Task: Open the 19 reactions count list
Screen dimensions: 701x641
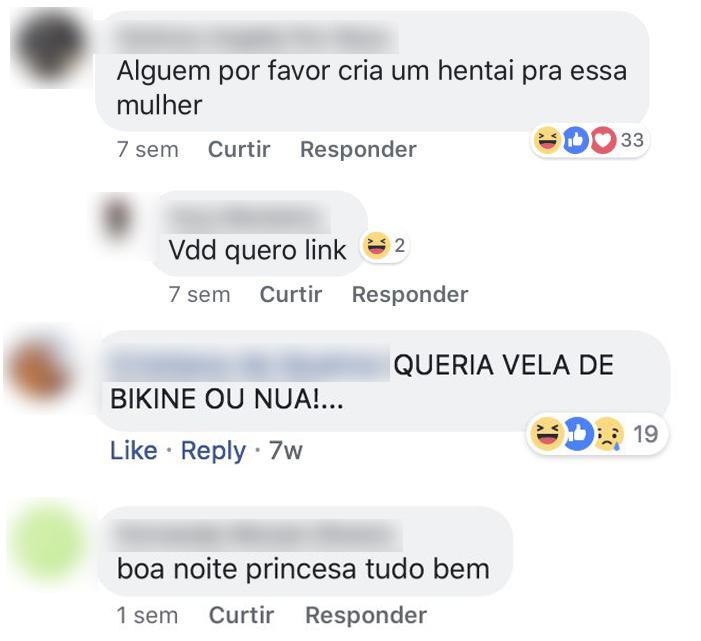Action: pyautogui.click(x=646, y=434)
